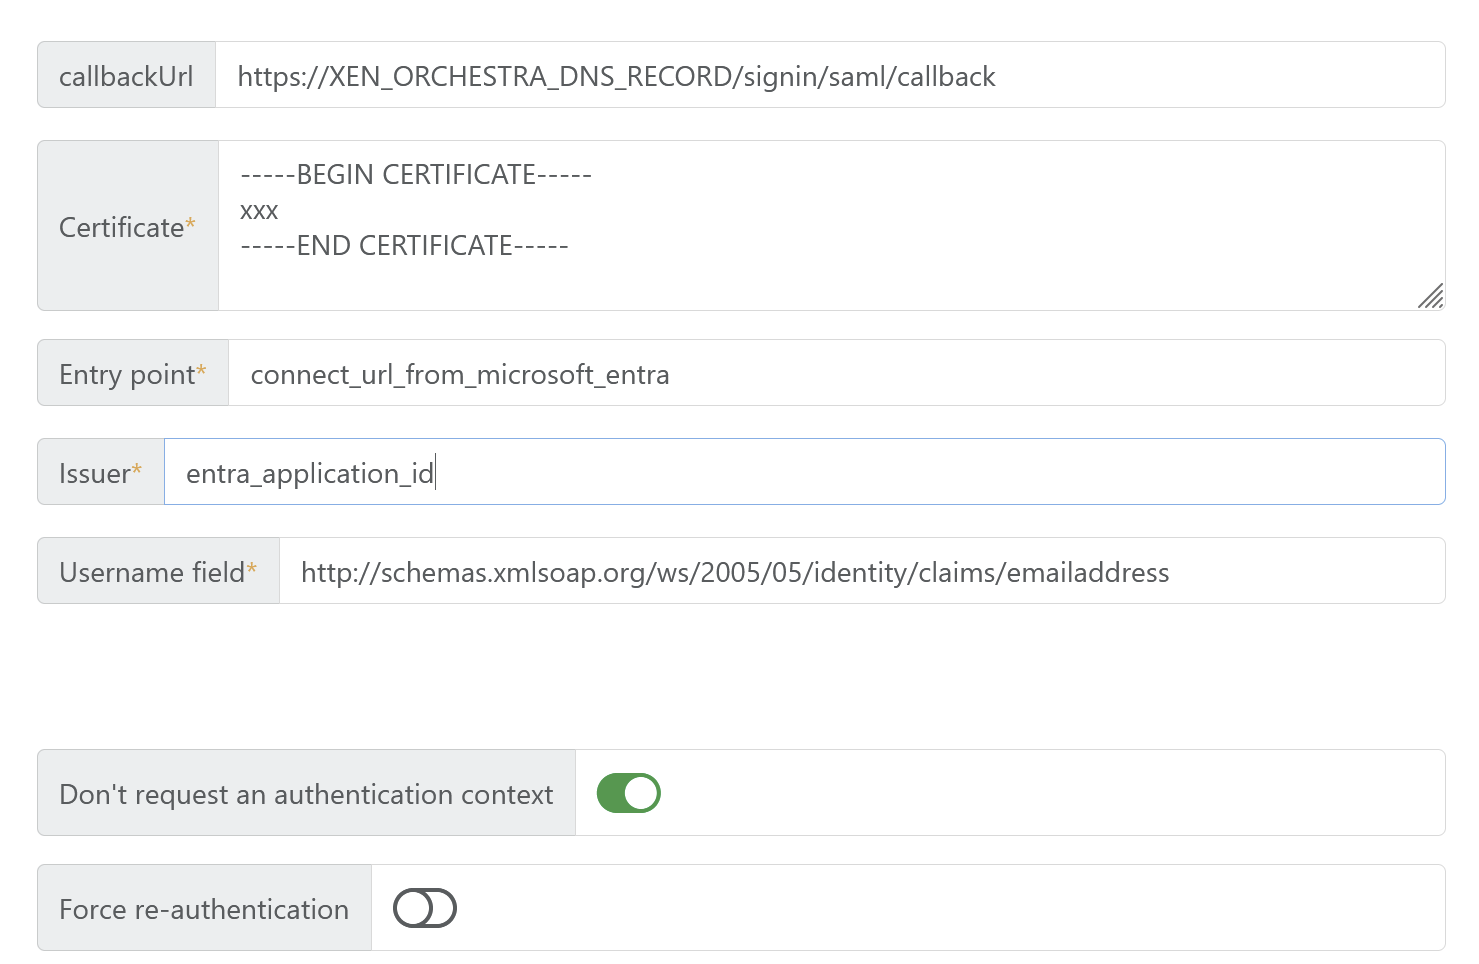
Task: Grab the Certificate textarea resize handle
Action: tap(1431, 296)
